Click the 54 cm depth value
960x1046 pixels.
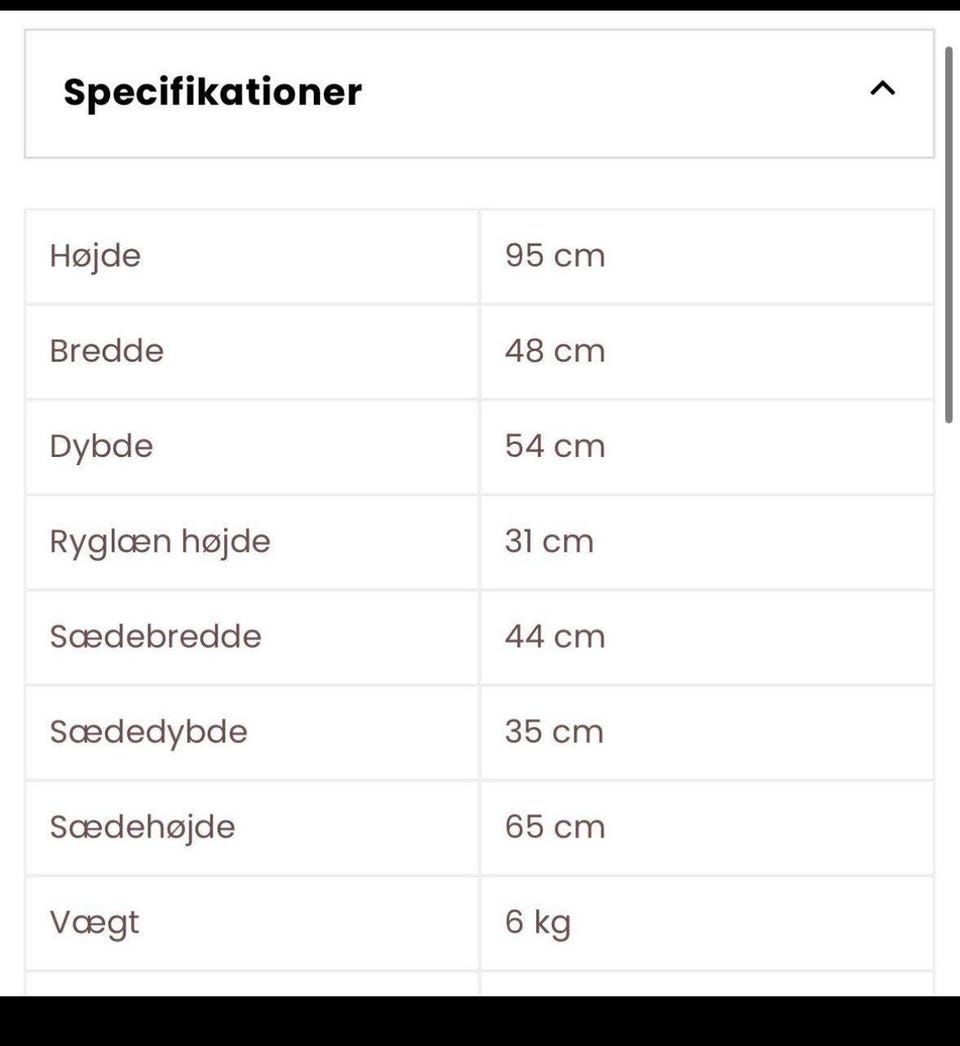[x=555, y=446]
